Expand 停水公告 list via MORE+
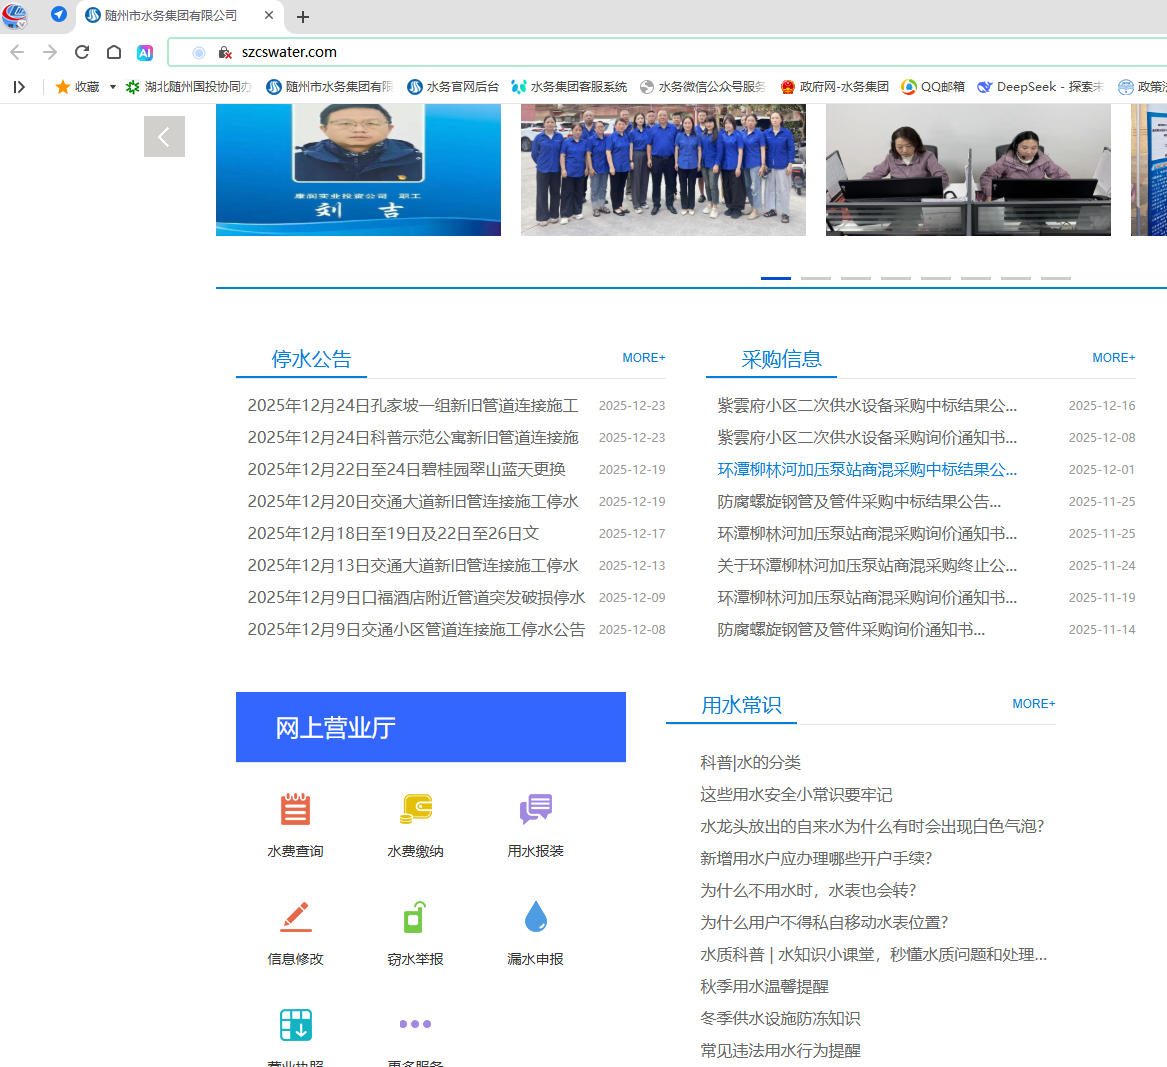This screenshot has width=1167, height=1067. pos(643,358)
